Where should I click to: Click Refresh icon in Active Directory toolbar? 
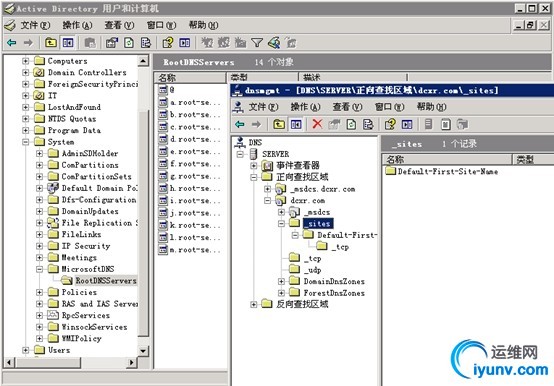pyautogui.click(x=129, y=43)
